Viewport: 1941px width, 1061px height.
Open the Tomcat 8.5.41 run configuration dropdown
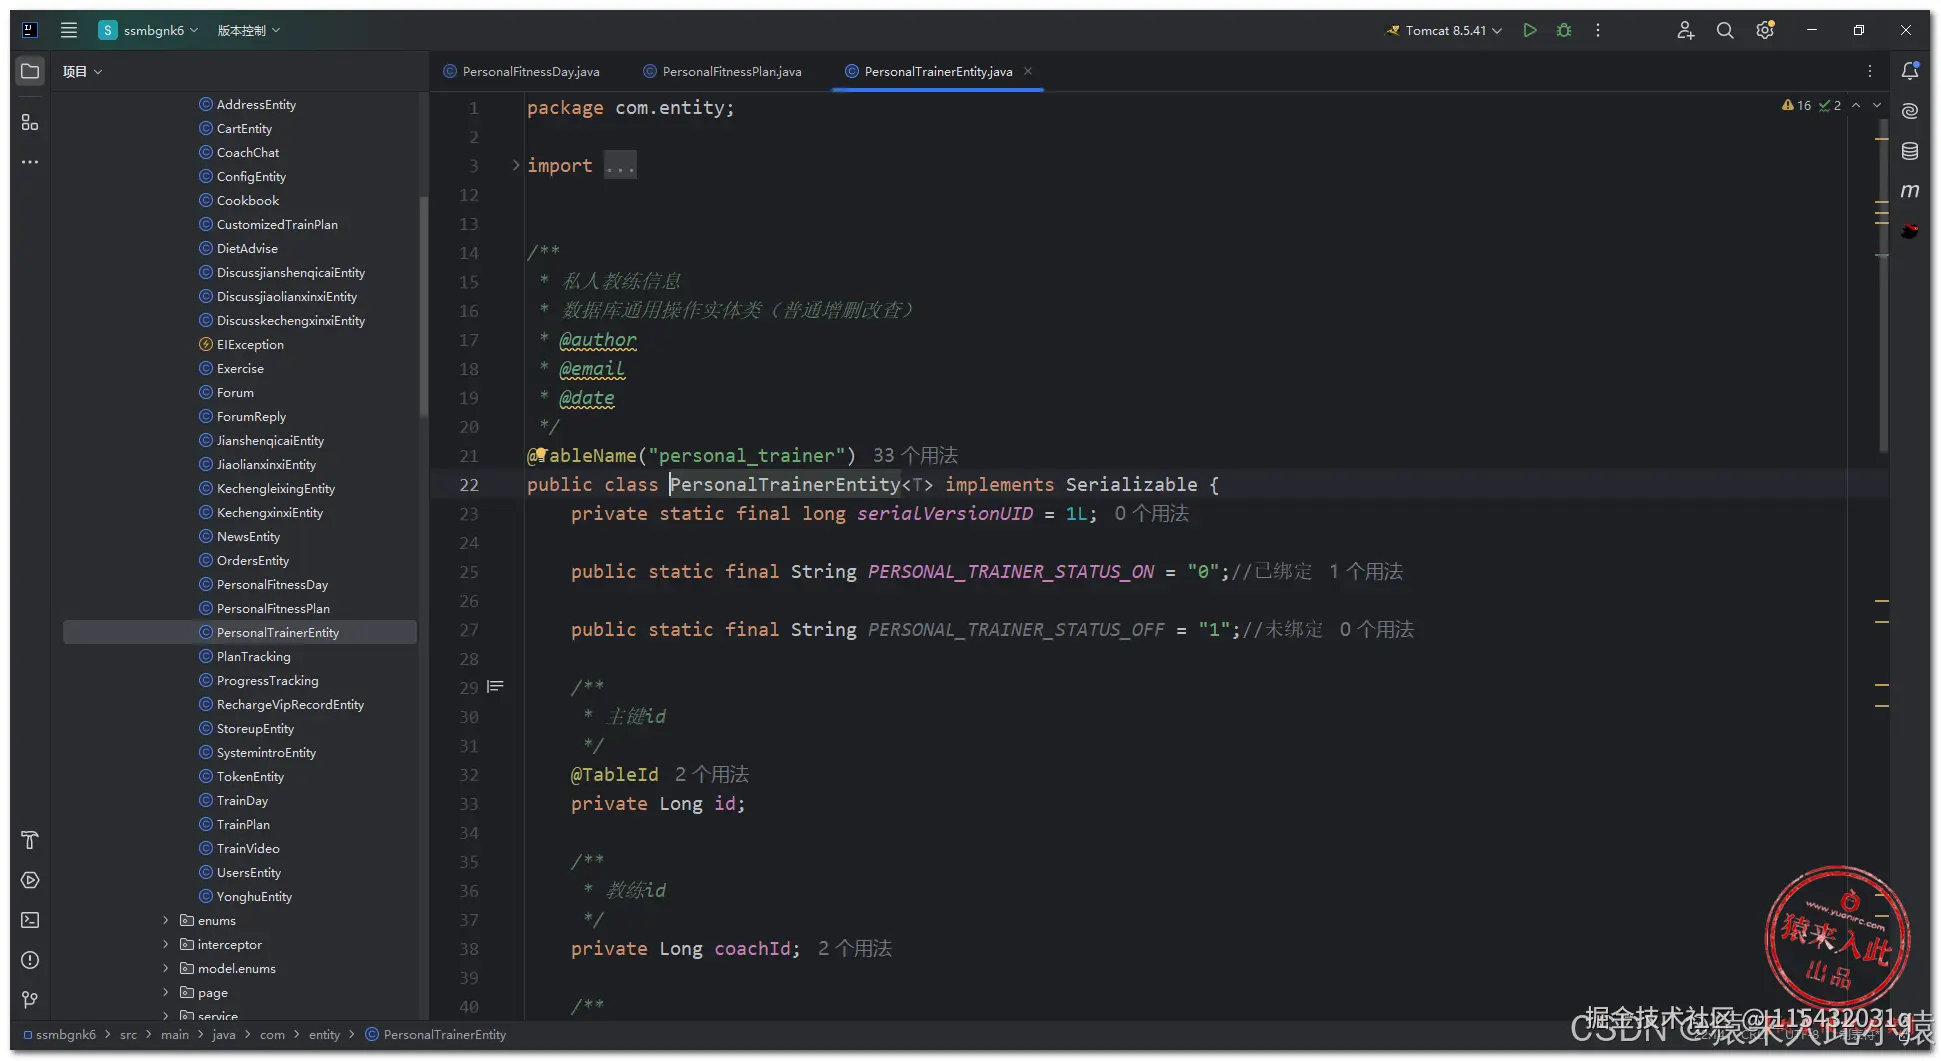[1444, 30]
